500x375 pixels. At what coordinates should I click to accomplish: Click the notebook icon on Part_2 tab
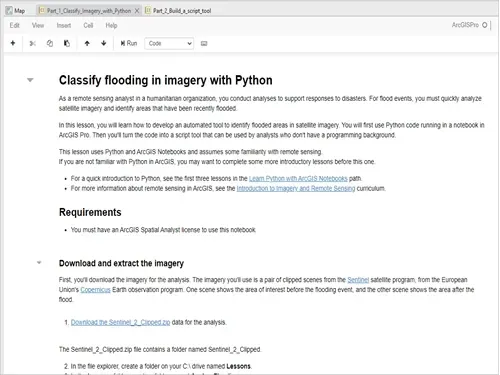[148, 11]
